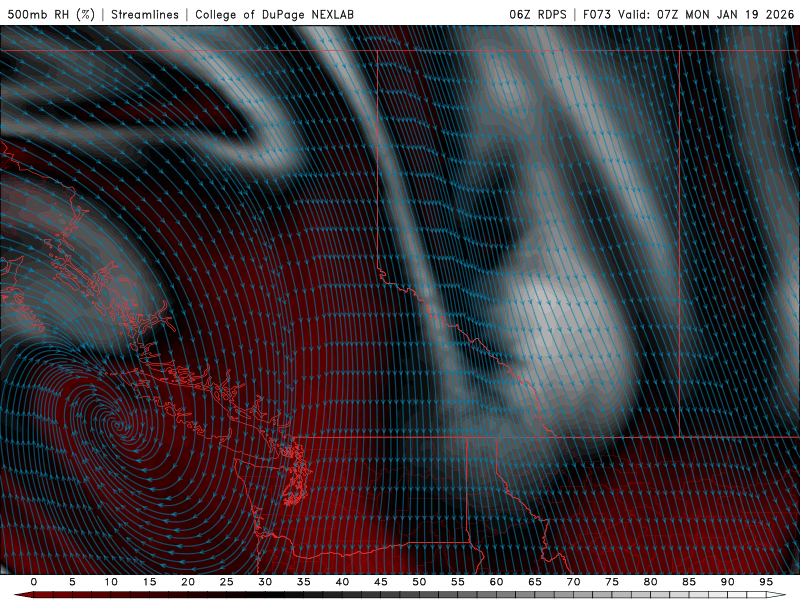The height and width of the screenshot is (600, 800).
Task: Click 'Valid: 07Z MON JAN 19 2026' text
Action: pos(707,14)
